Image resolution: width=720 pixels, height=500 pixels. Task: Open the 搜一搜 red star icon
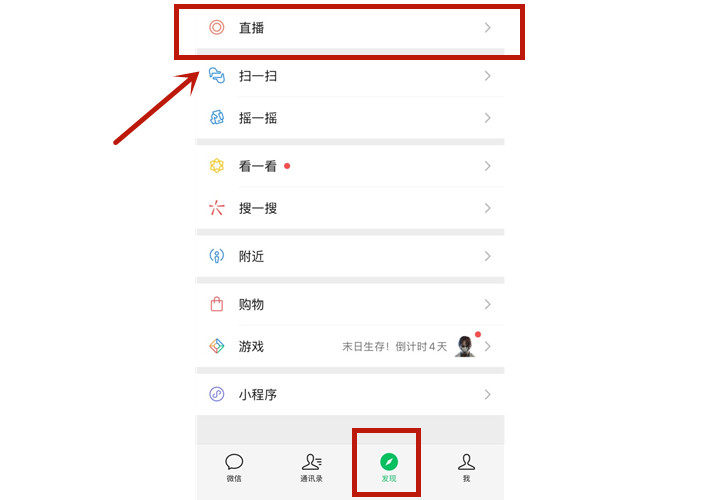[217, 208]
